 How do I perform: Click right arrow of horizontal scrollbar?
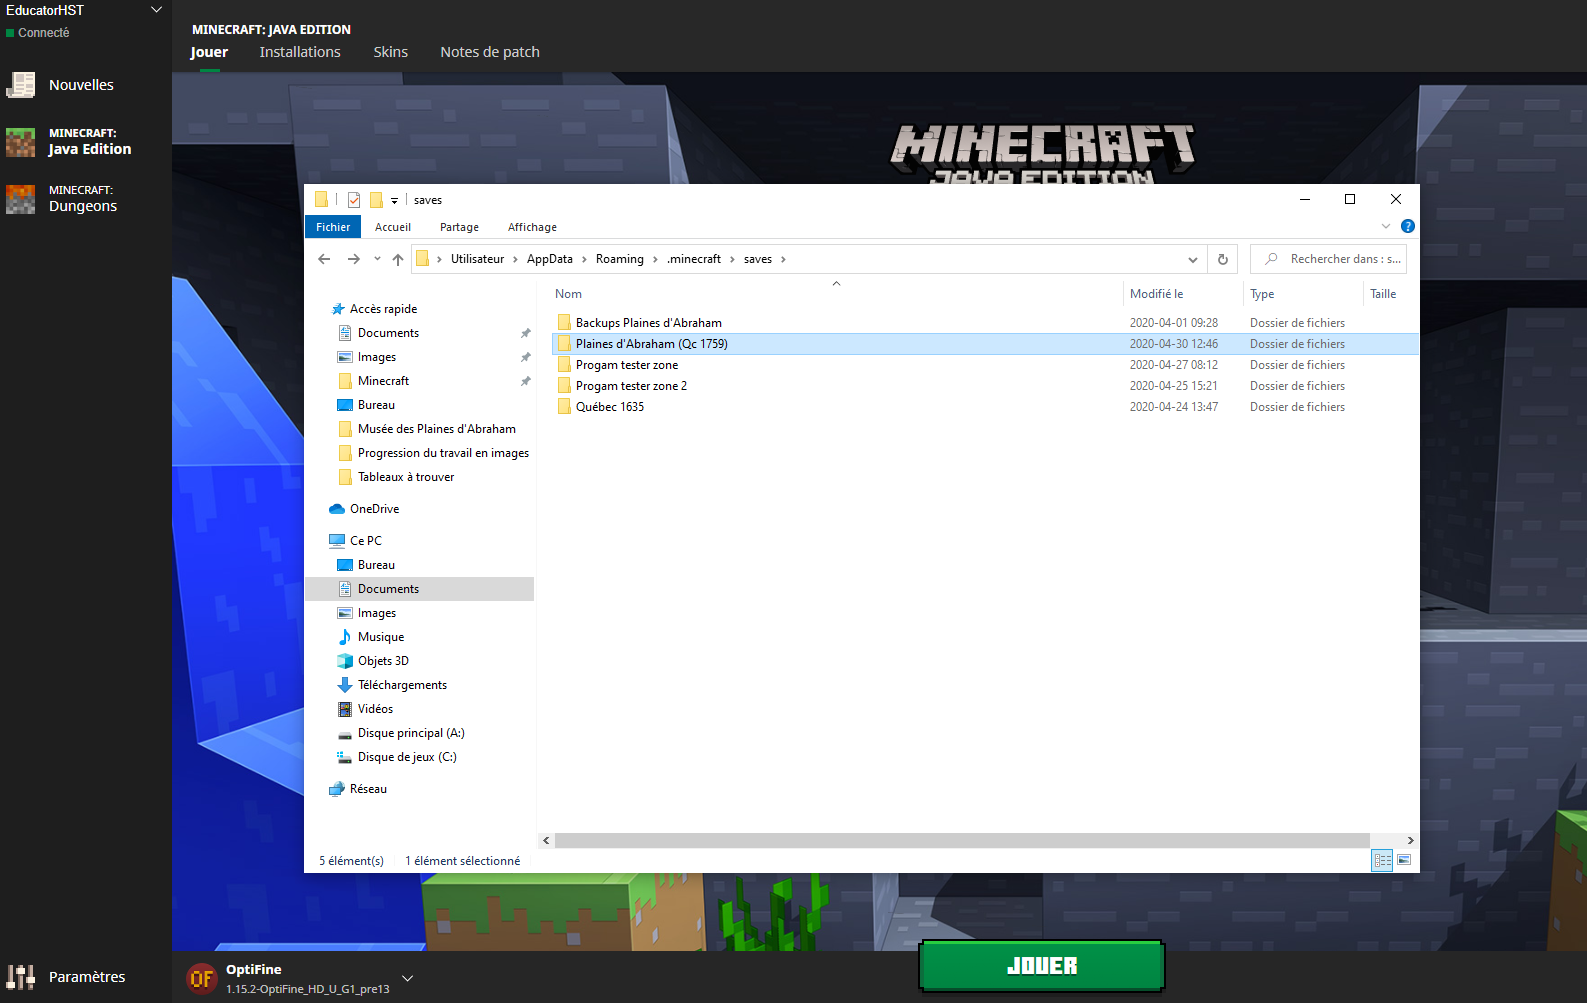click(x=1410, y=841)
